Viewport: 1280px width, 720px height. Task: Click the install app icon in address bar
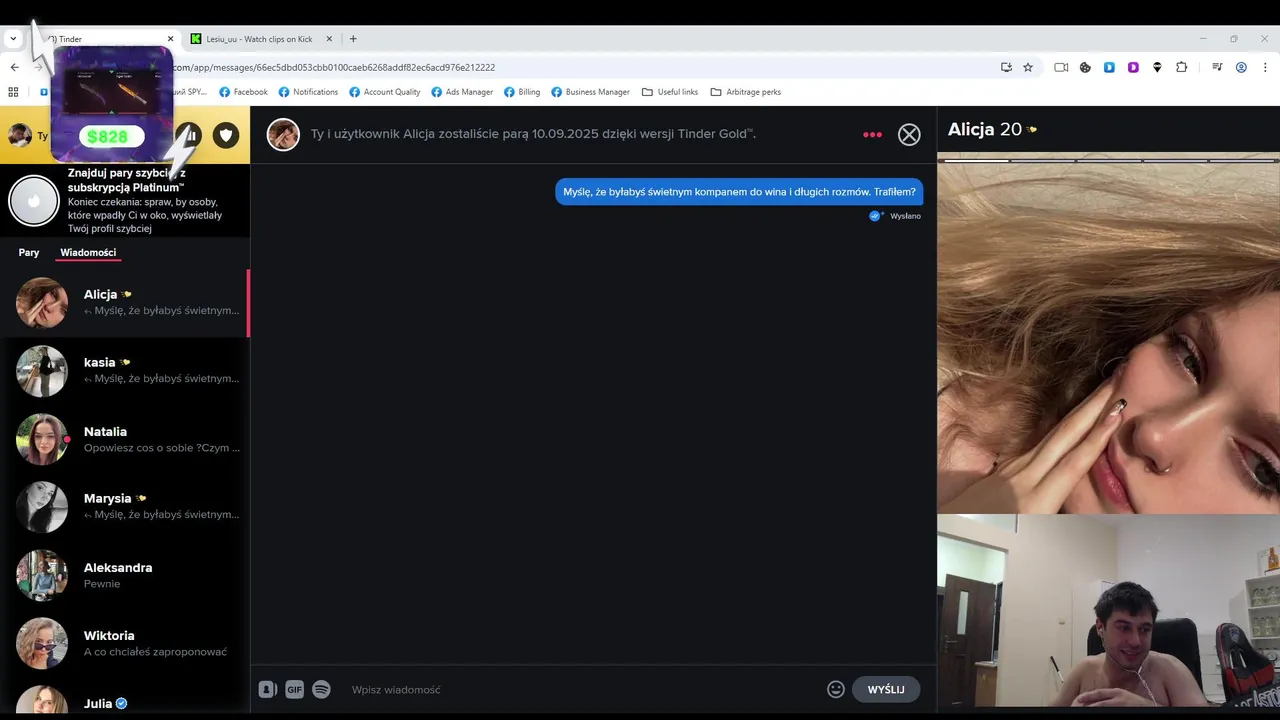(x=1006, y=67)
